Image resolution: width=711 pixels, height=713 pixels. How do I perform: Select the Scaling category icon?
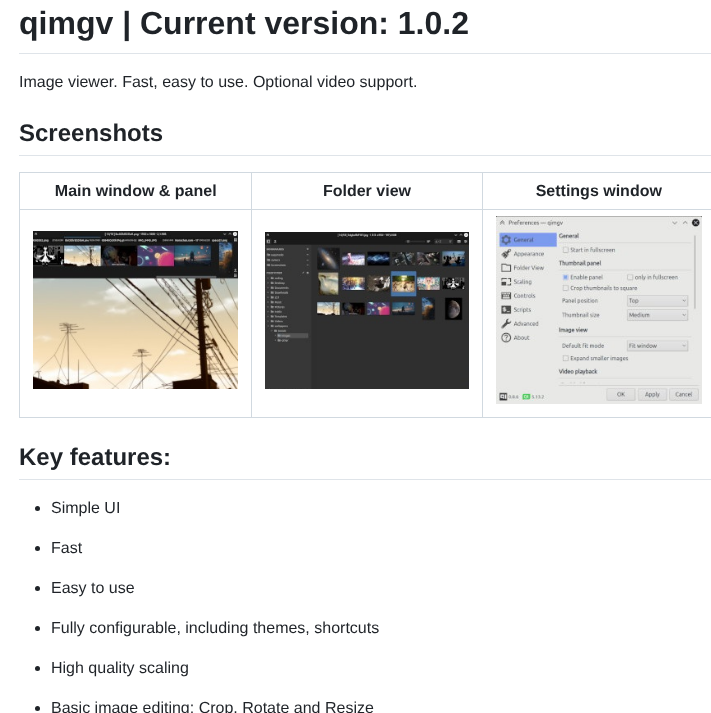[506, 282]
